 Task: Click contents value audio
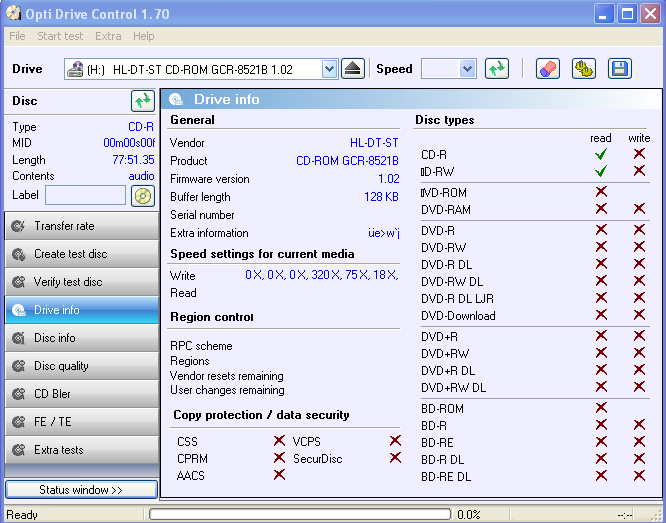coord(141,176)
